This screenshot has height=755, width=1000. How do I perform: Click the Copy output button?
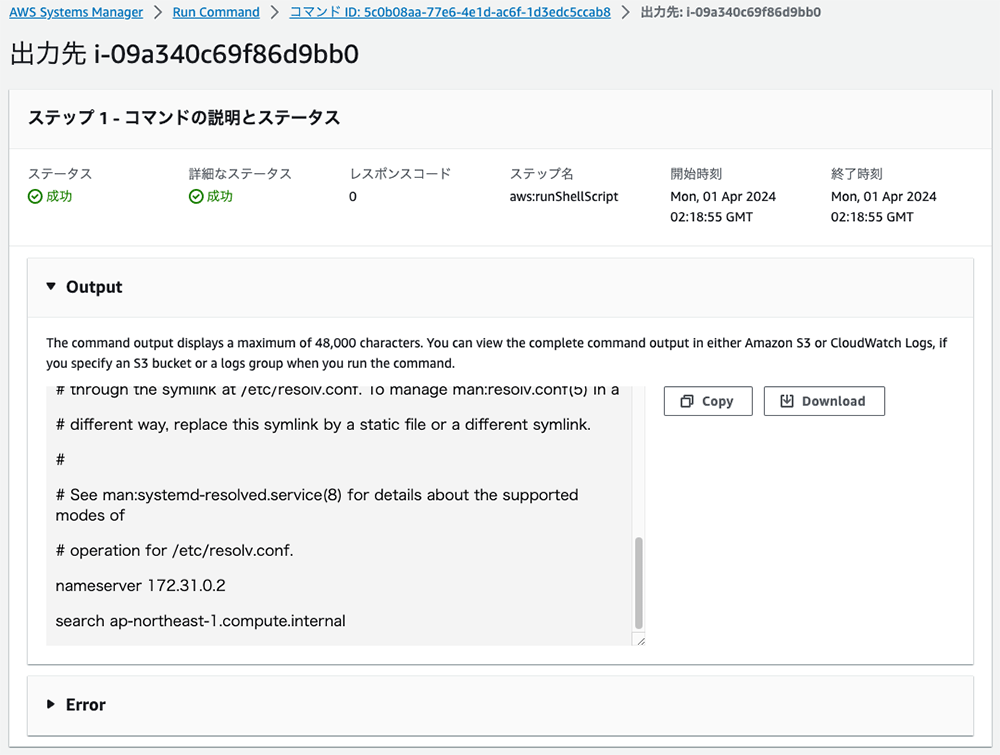(x=708, y=401)
